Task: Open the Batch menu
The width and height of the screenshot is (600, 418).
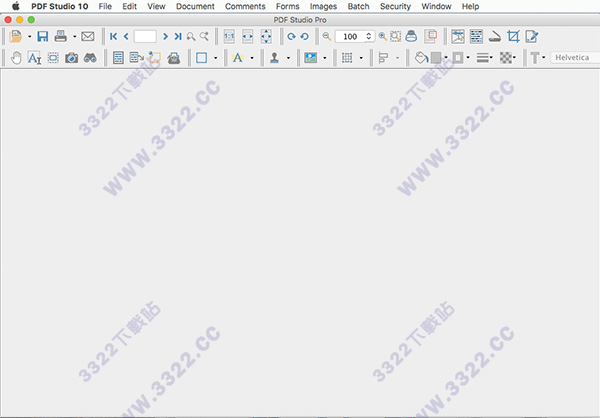Action: 358,6
